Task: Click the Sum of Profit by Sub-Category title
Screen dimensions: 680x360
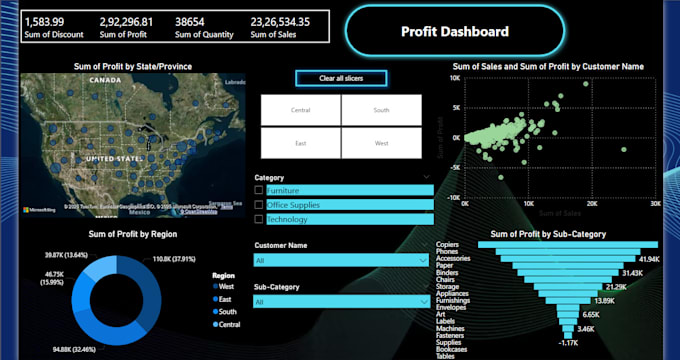Action: click(x=548, y=234)
